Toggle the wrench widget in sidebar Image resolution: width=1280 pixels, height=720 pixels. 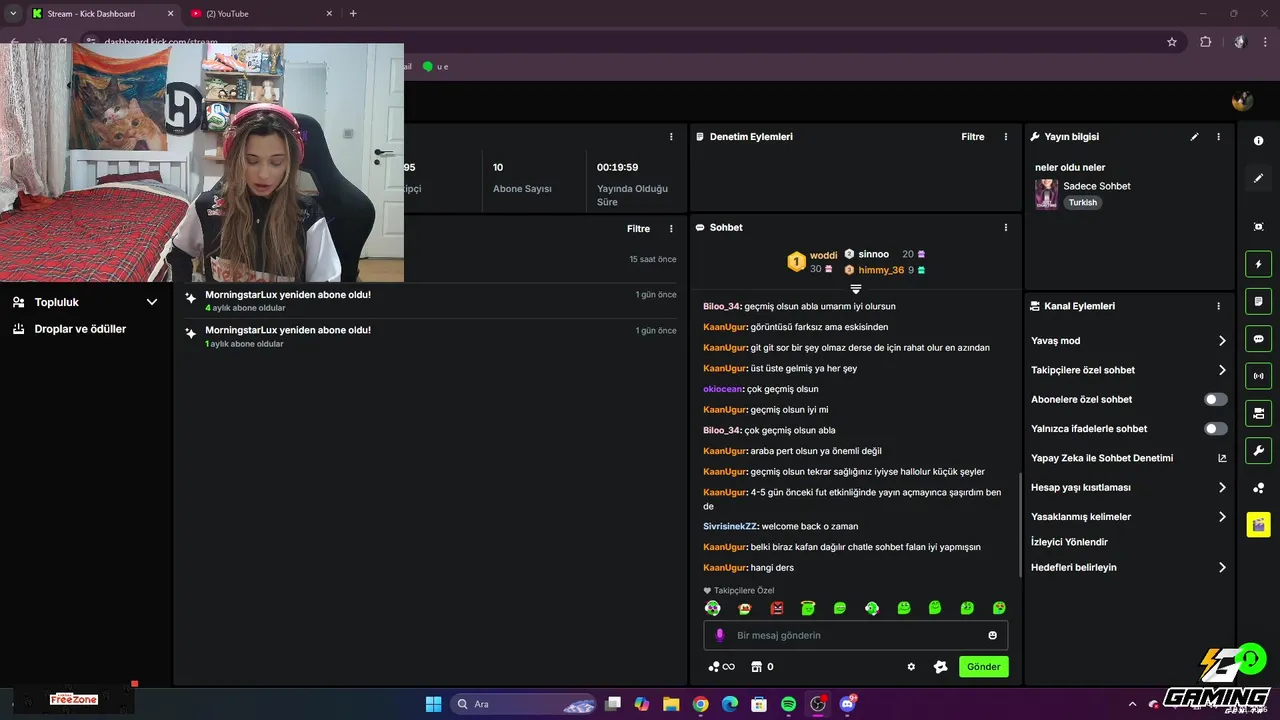click(1258, 450)
